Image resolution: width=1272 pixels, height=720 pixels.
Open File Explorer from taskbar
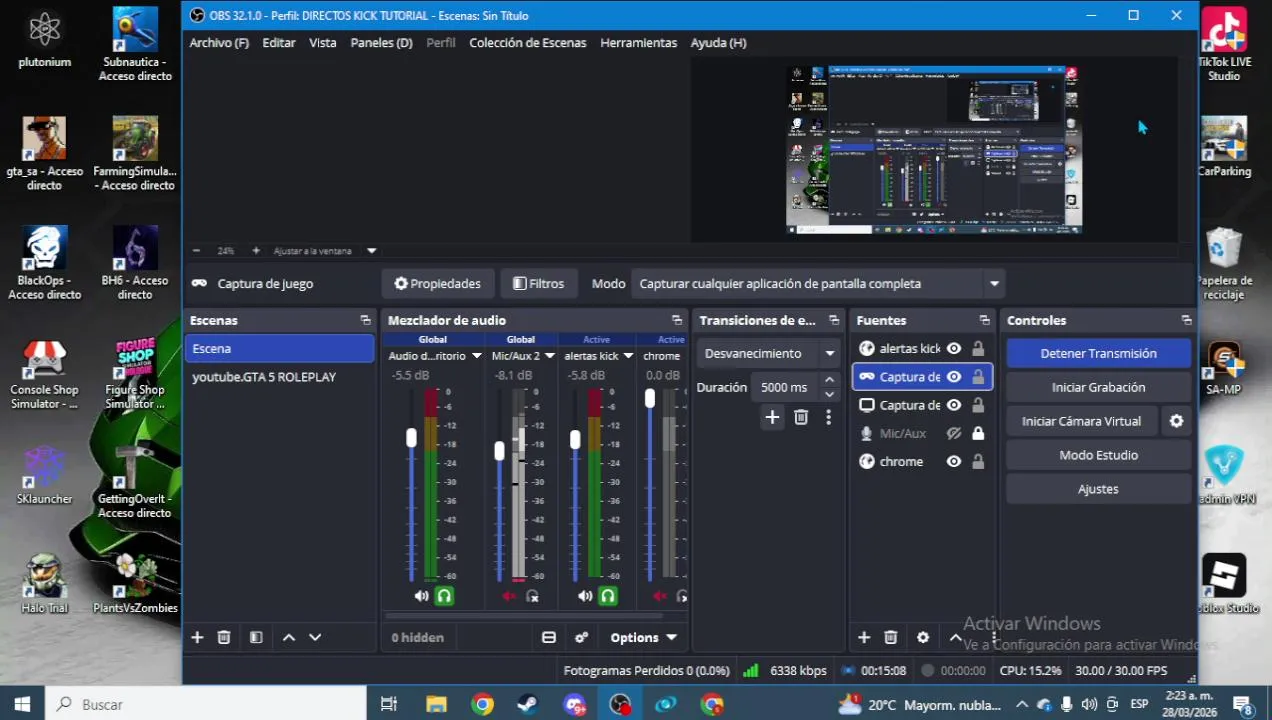tap(436, 704)
